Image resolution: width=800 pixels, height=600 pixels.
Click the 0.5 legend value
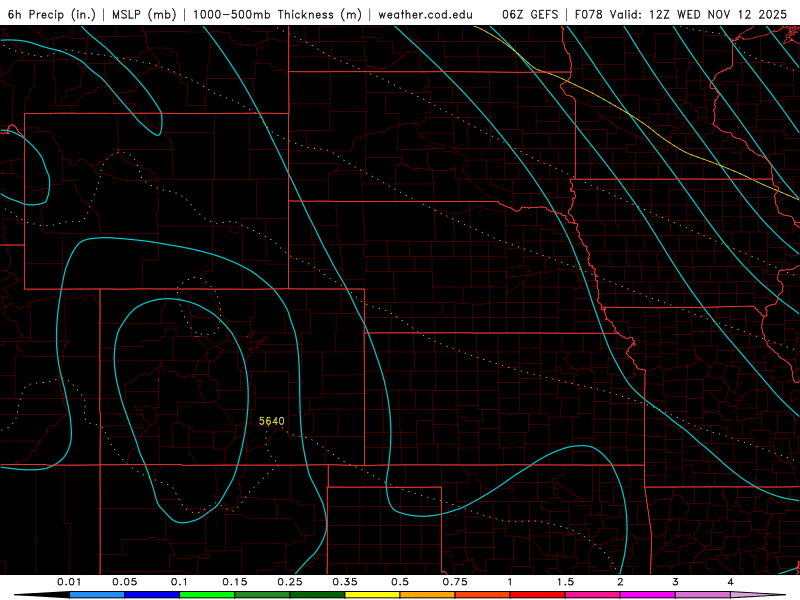coord(400,582)
